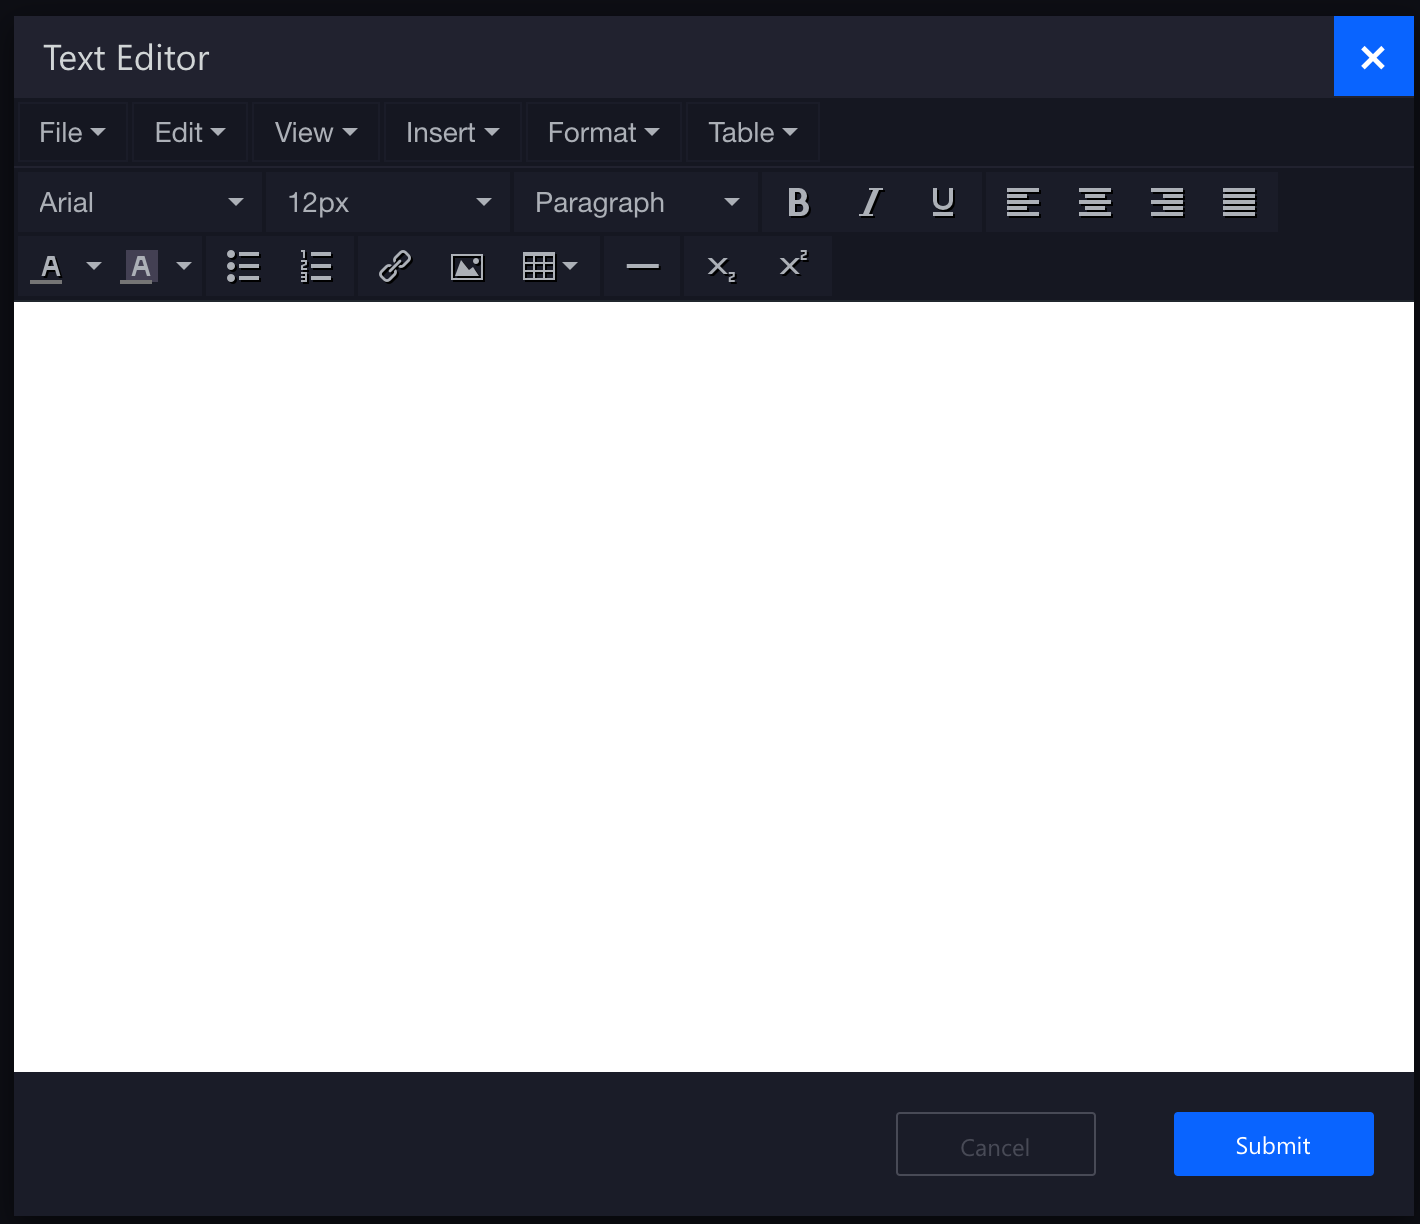Viewport: 1420px width, 1224px height.
Task: Open the Insert menu
Action: (453, 133)
